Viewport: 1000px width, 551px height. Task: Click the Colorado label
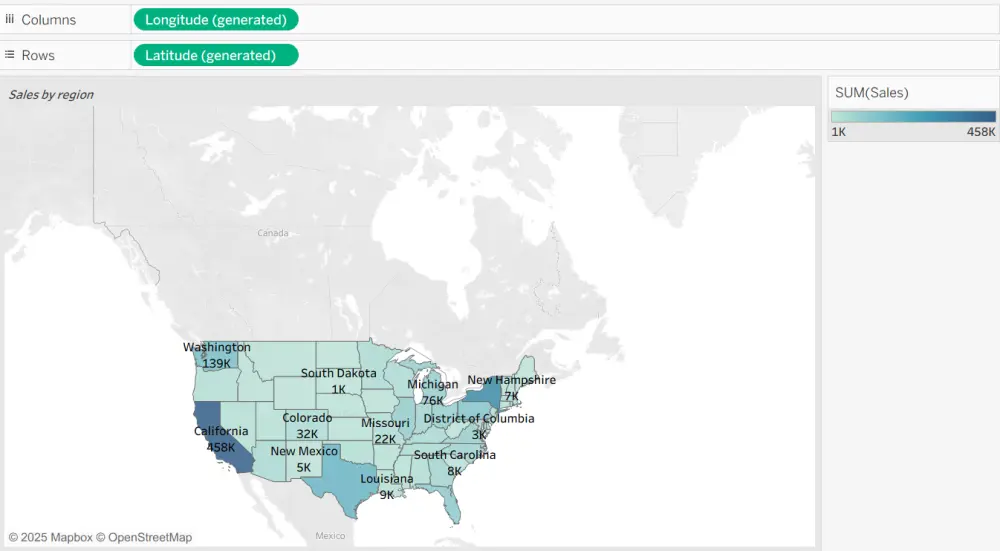point(307,418)
